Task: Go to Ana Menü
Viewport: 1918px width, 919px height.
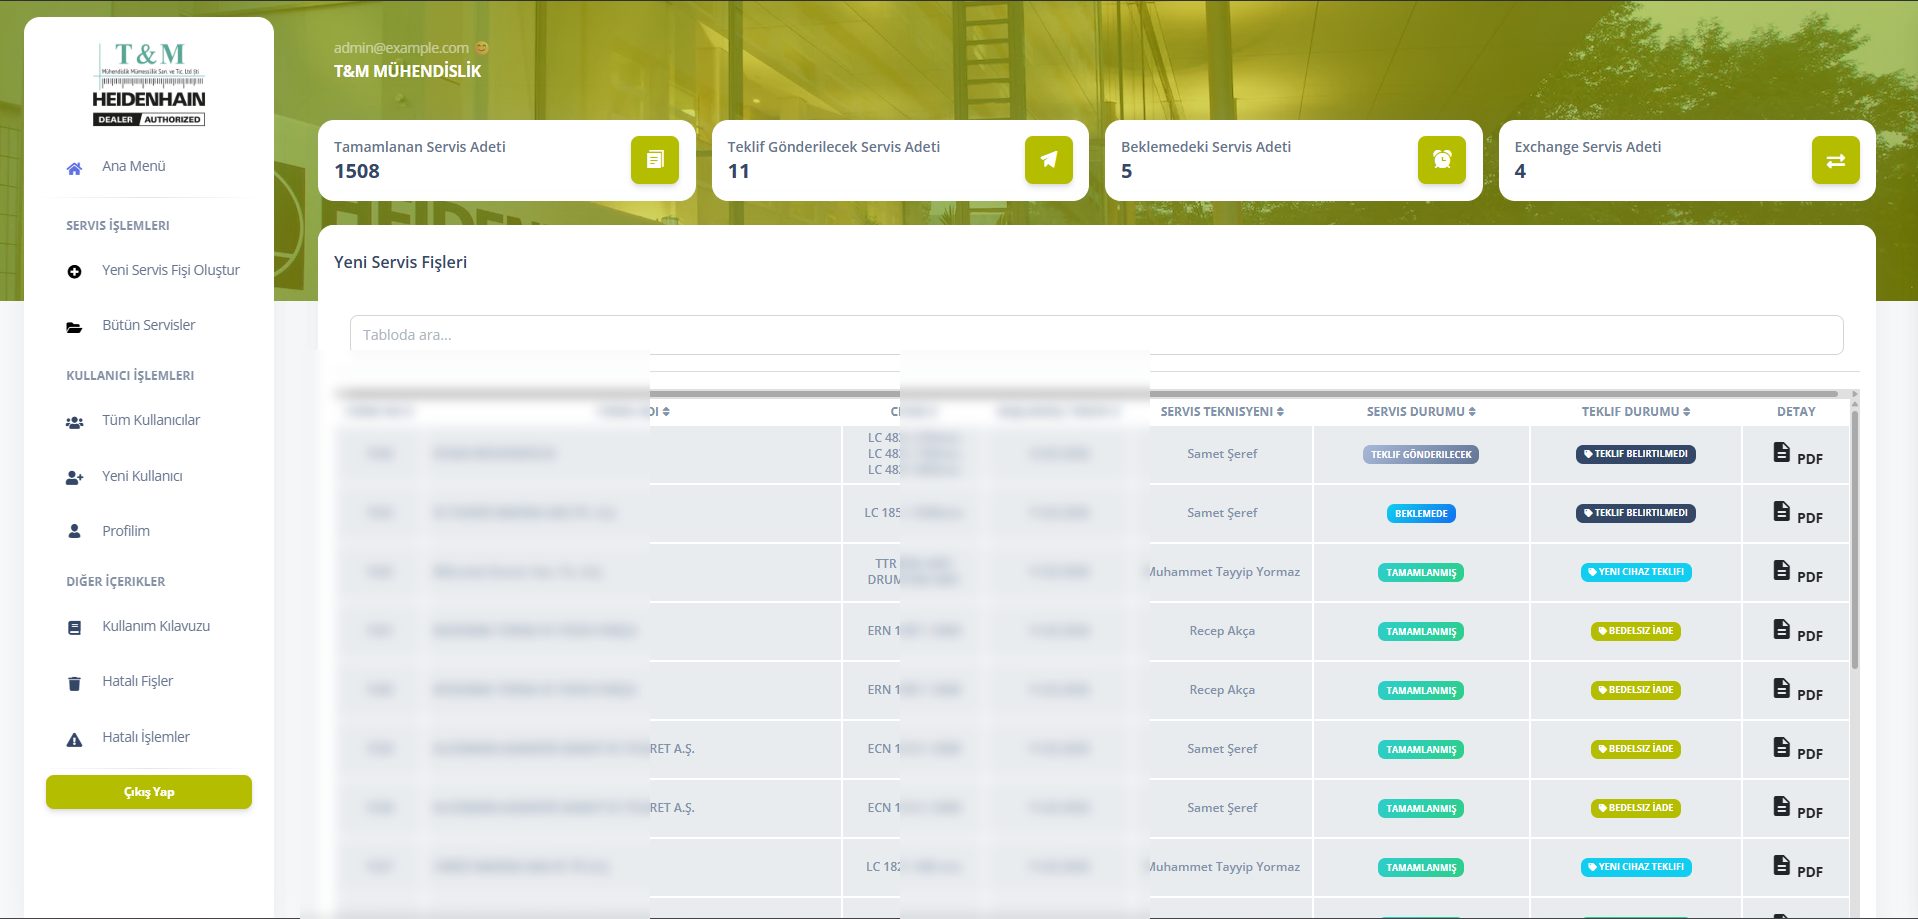Action: 133,167
